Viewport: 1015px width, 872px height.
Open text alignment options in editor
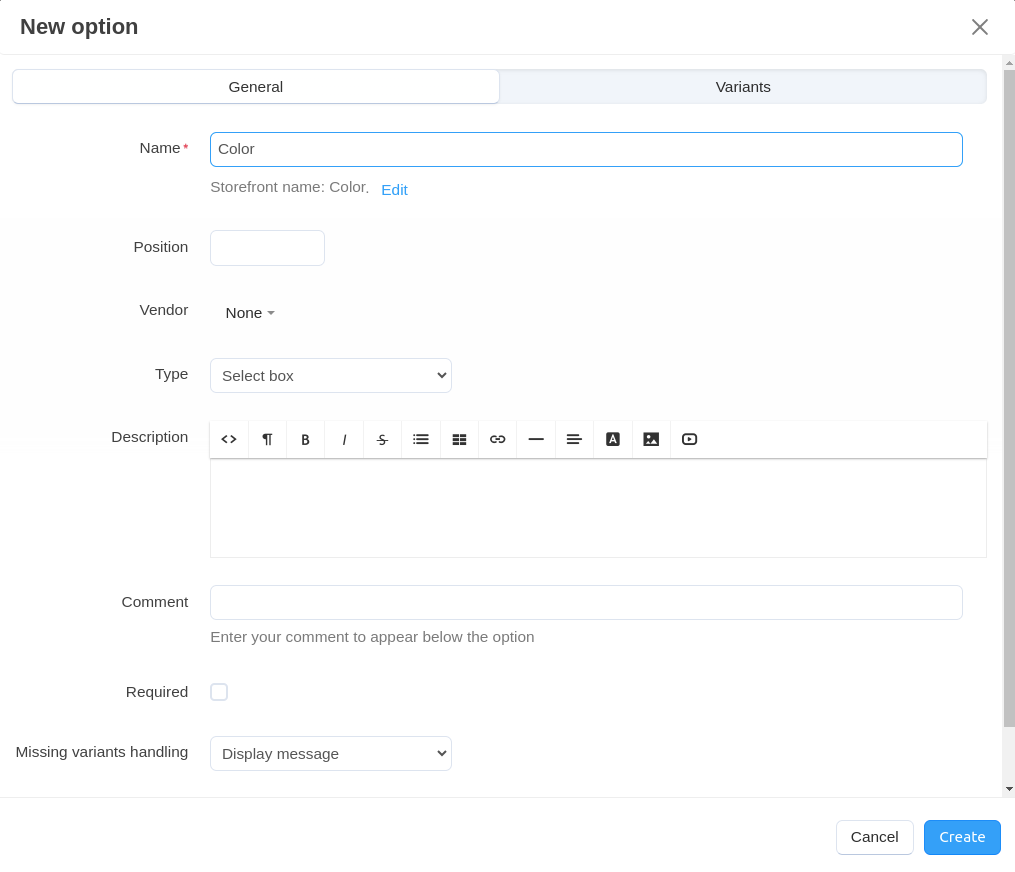[574, 440]
